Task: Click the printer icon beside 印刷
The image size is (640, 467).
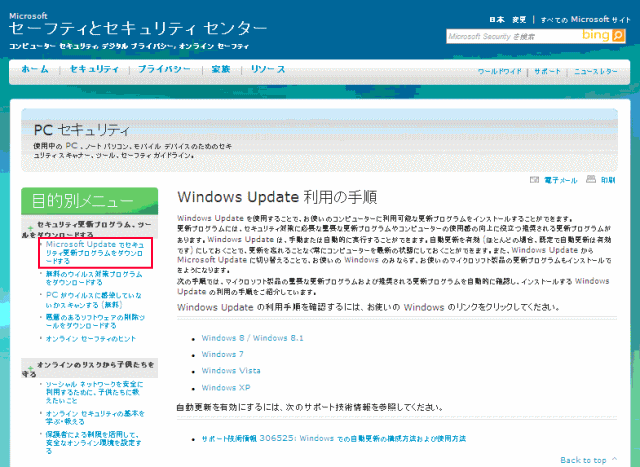Action: point(591,179)
